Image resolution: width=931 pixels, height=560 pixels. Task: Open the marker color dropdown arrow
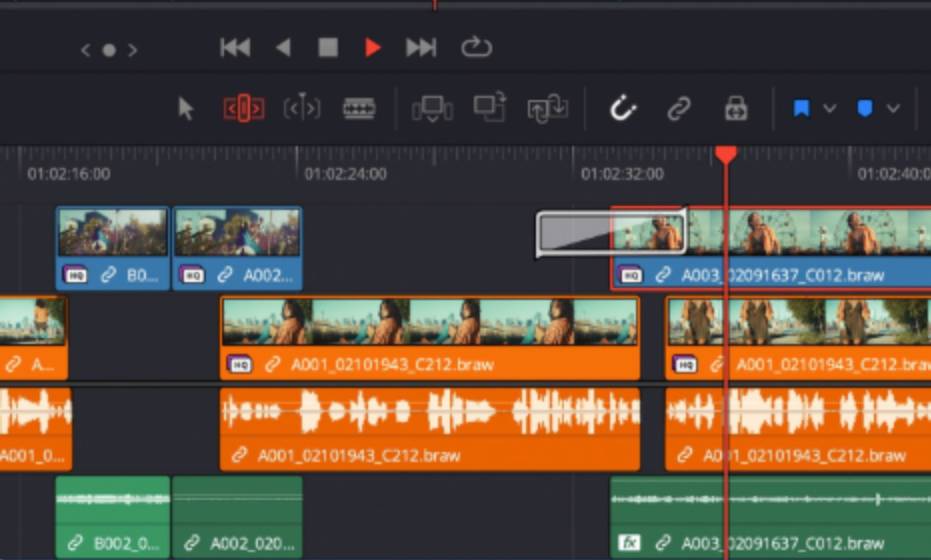pyautogui.click(x=893, y=109)
